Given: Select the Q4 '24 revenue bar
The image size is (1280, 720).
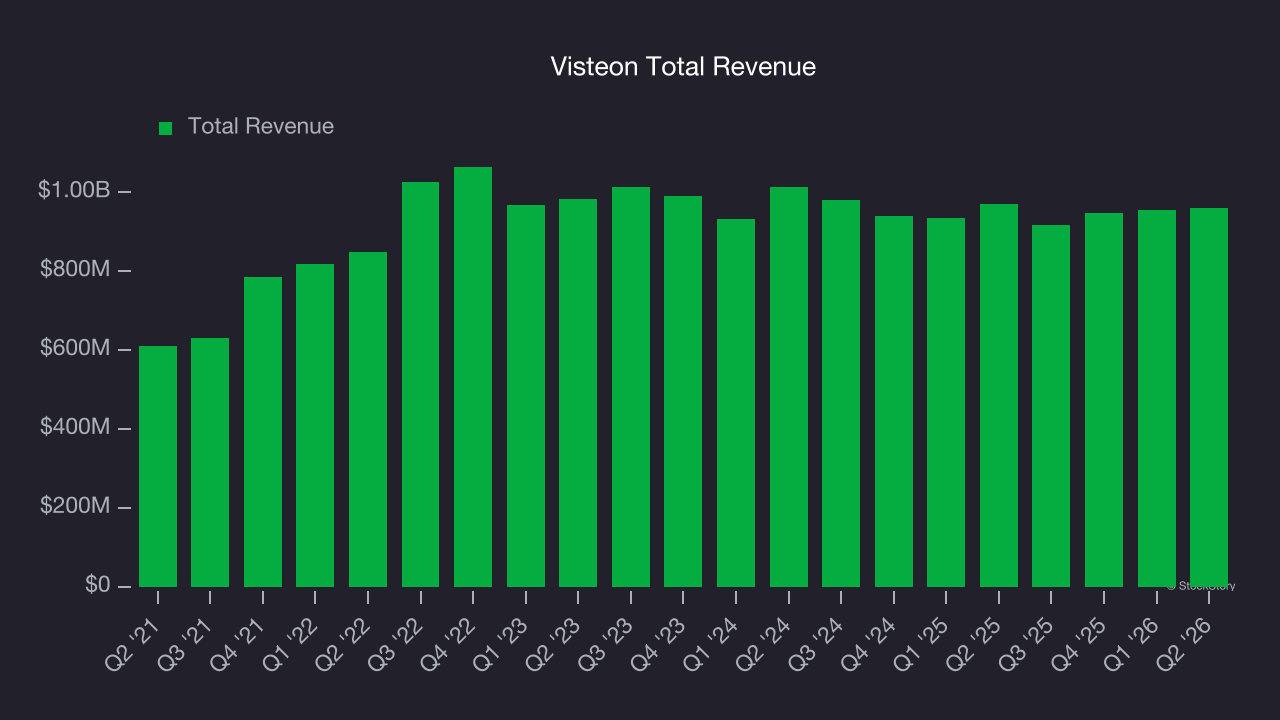Looking at the screenshot, I should pos(894,401).
